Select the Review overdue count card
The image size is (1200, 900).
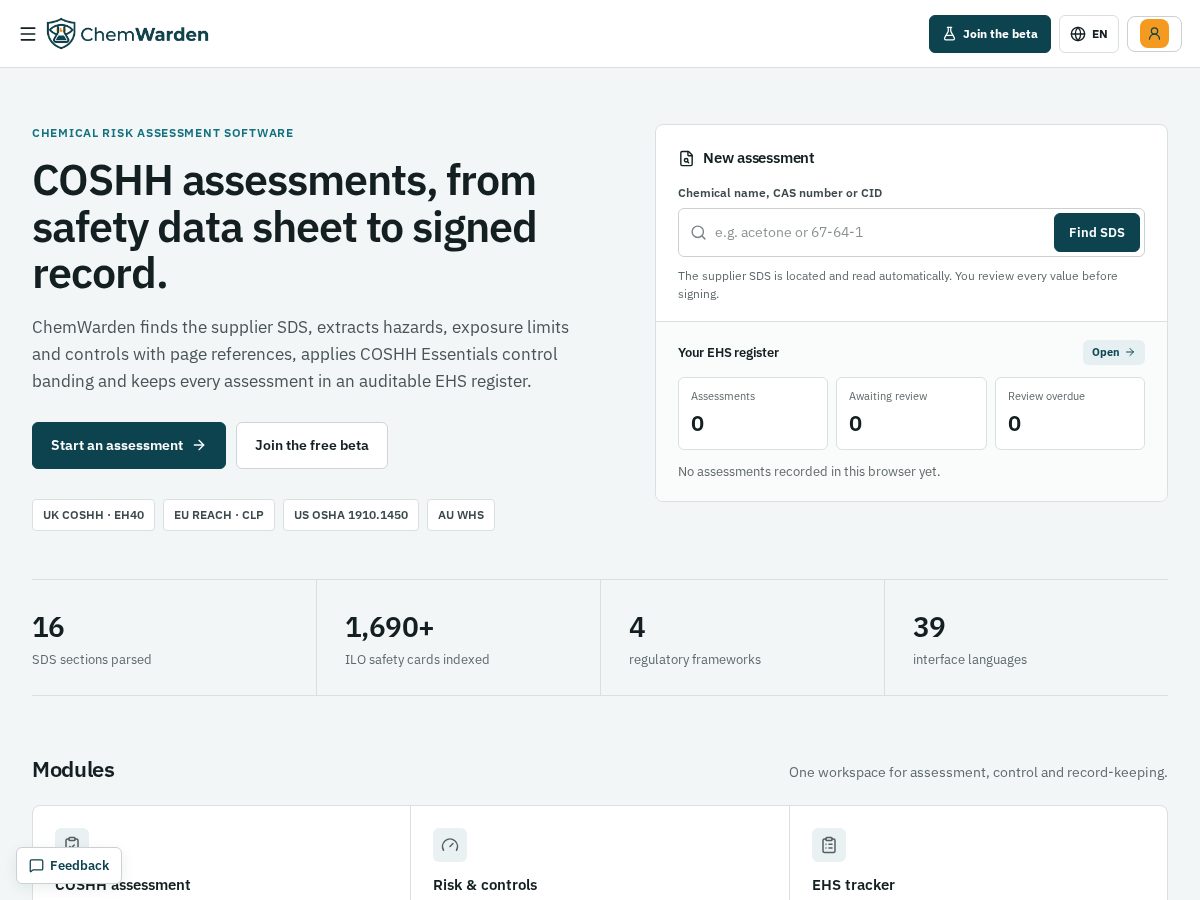click(1070, 413)
